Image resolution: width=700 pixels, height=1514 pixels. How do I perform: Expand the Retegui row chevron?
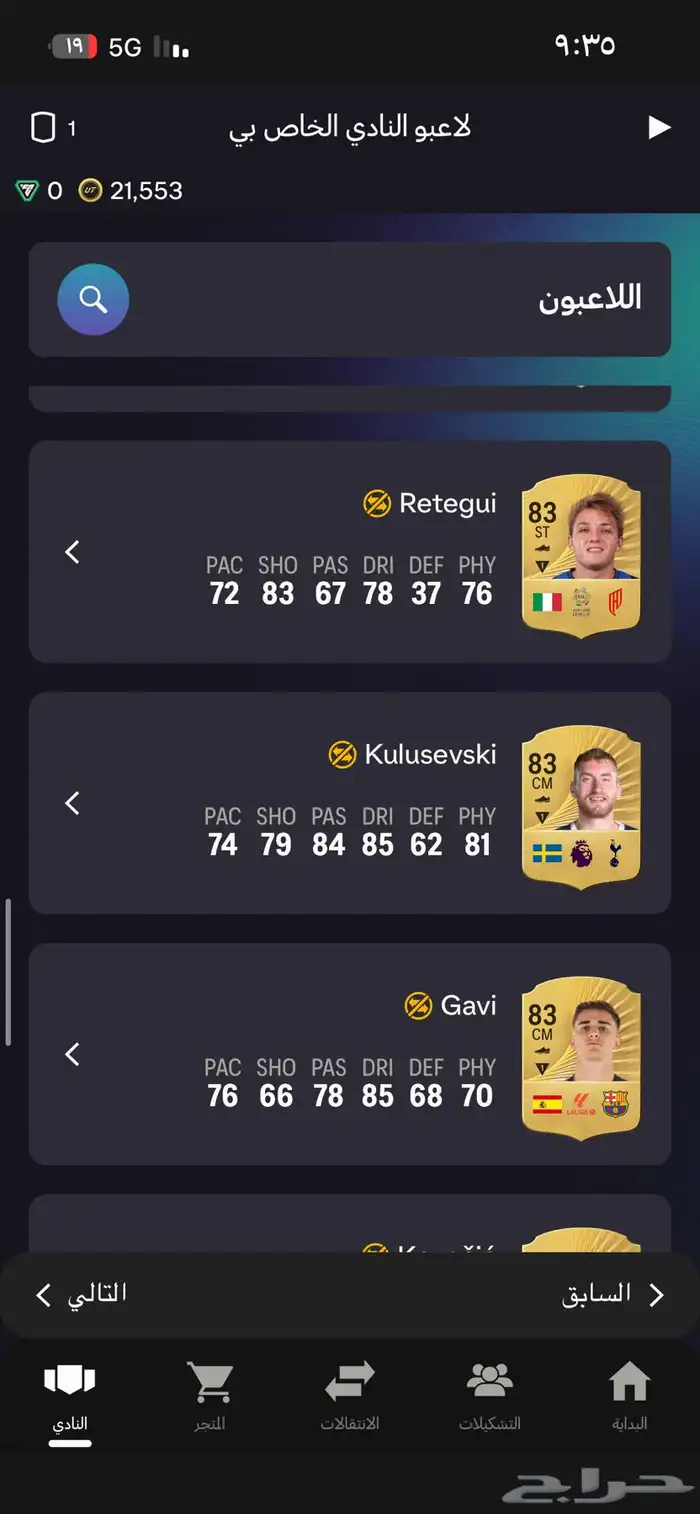point(72,551)
